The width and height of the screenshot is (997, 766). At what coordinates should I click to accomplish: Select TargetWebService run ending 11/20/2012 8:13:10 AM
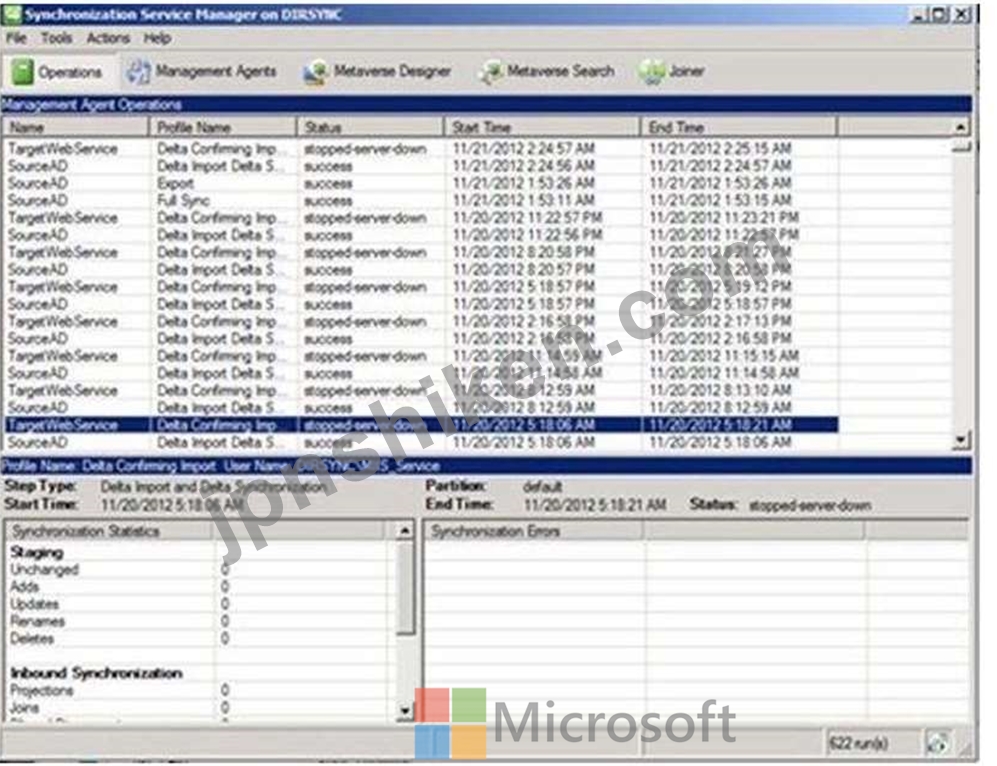point(421,390)
